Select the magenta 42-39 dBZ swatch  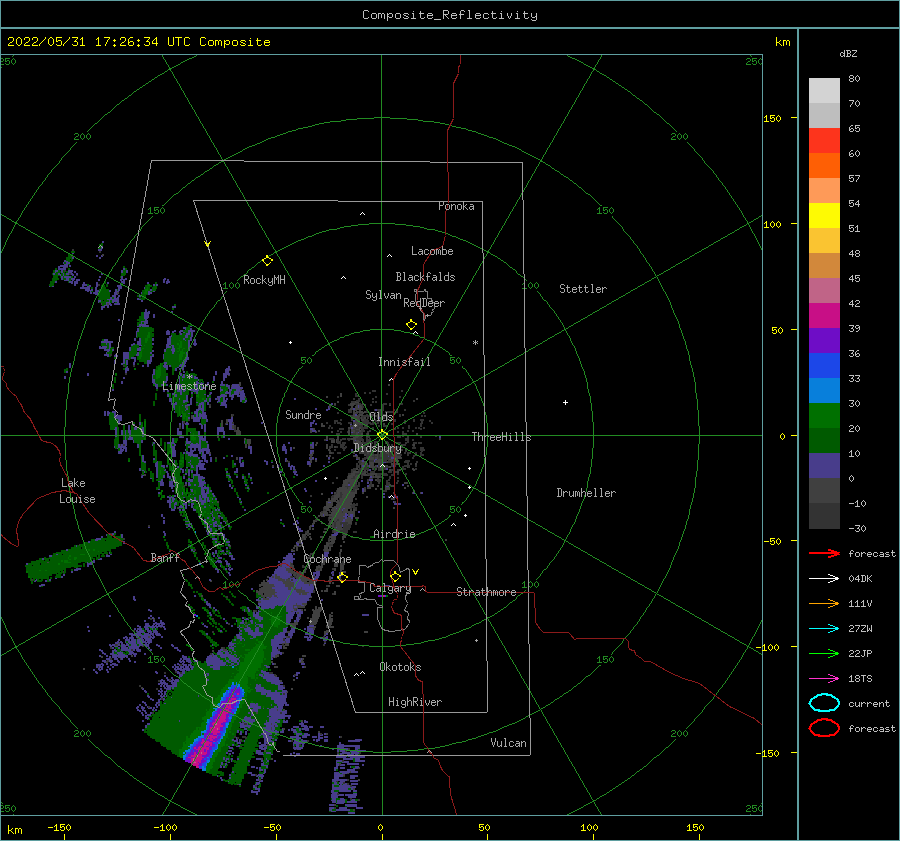824,316
